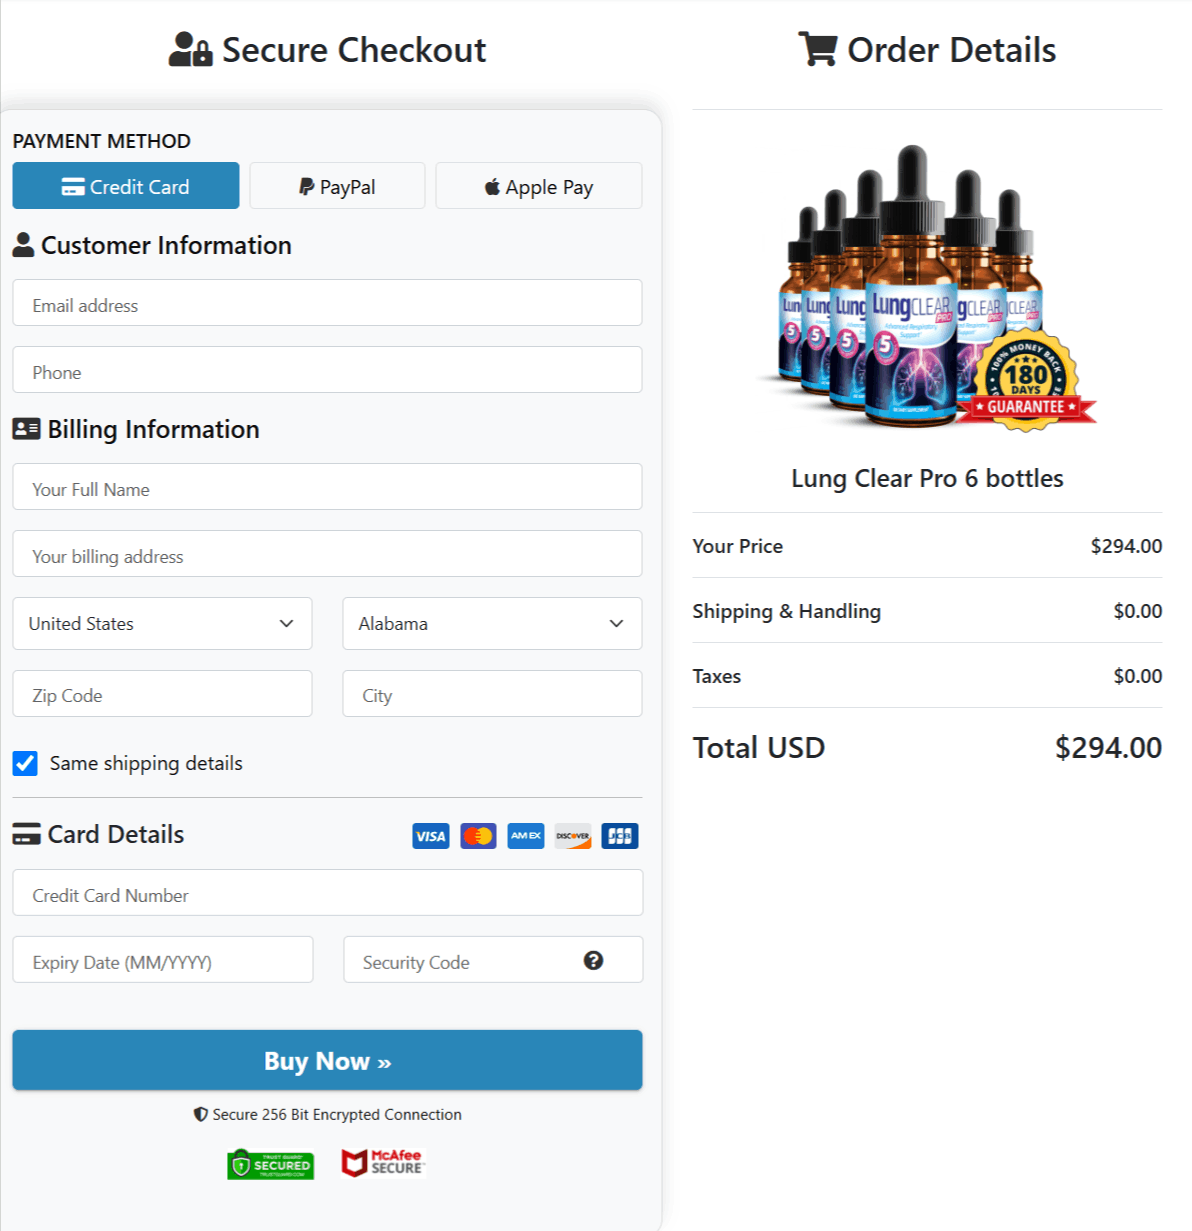Open the Alabama state dropdown
Screen dimensions: 1192x1231
(492, 623)
